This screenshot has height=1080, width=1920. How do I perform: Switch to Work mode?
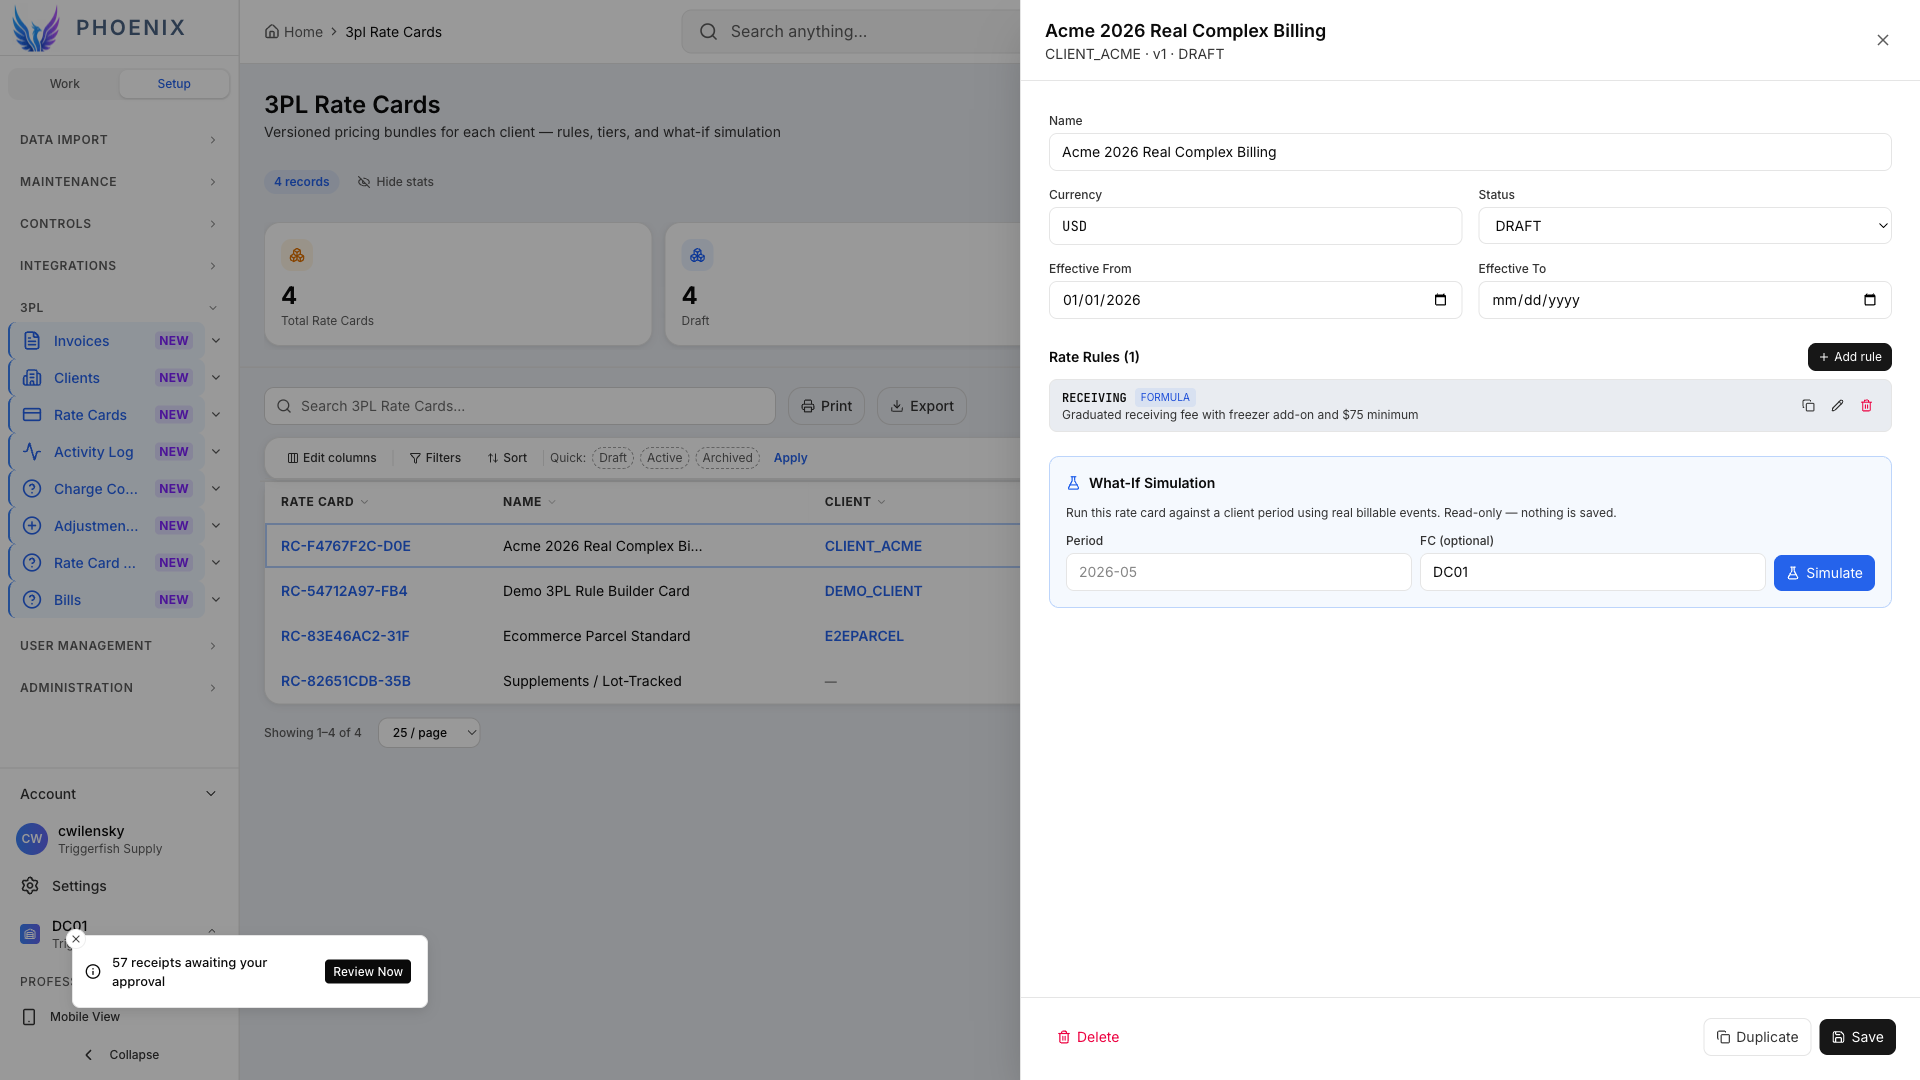pyautogui.click(x=65, y=84)
